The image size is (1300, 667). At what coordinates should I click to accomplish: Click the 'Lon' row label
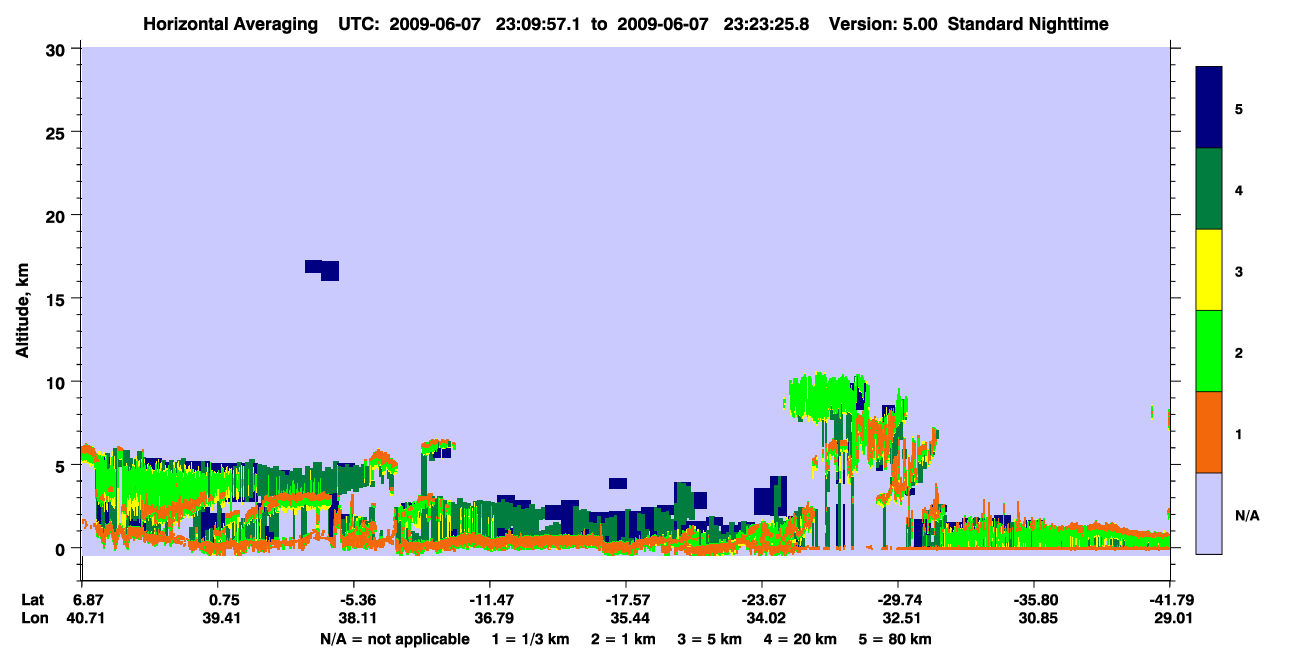click(34, 618)
